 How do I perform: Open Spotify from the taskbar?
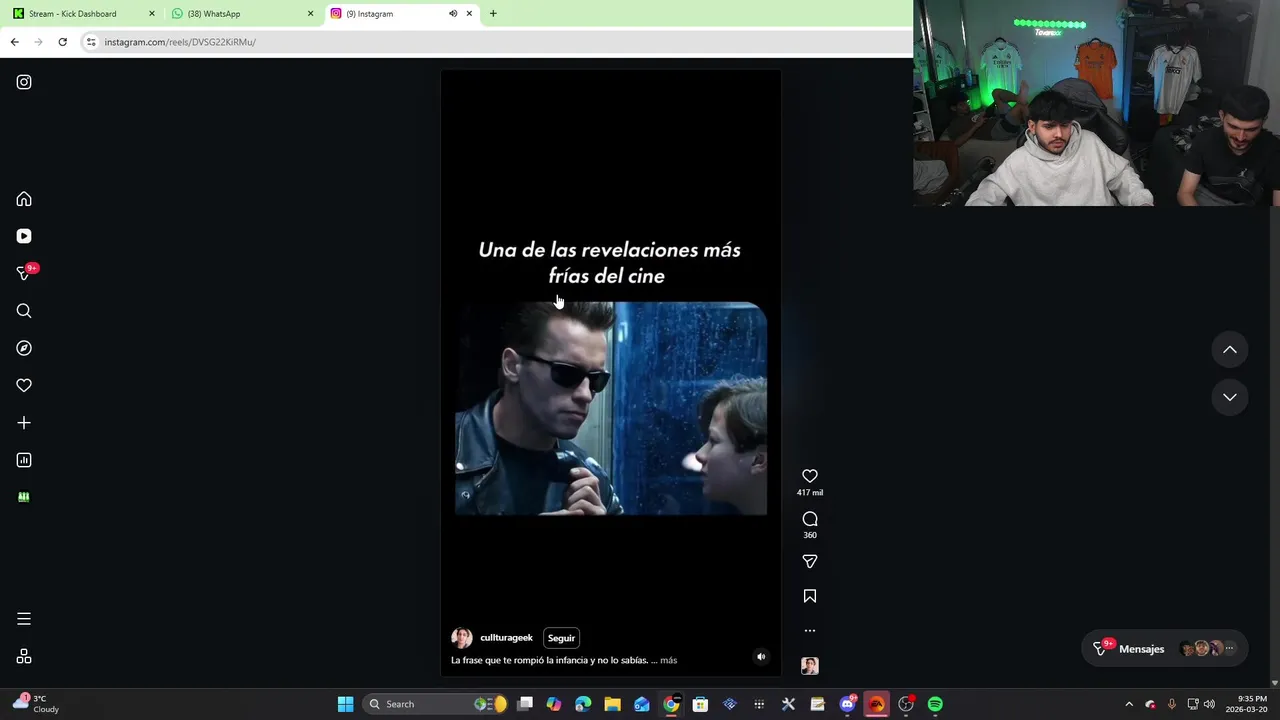pyautogui.click(x=935, y=704)
